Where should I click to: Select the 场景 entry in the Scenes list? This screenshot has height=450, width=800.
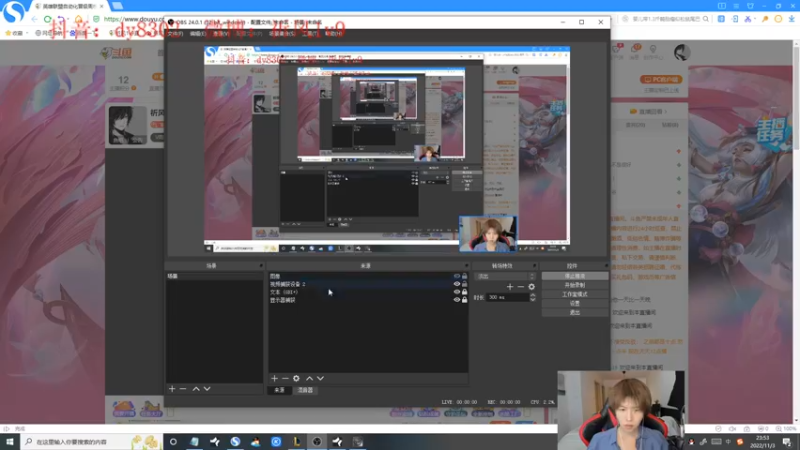coord(214,276)
